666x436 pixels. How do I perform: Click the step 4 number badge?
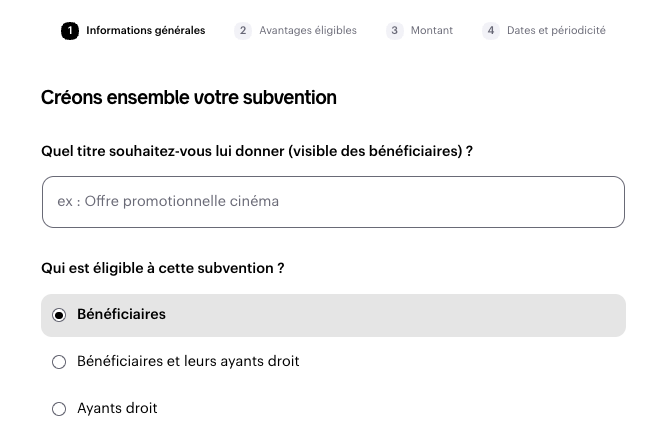point(491,31)
